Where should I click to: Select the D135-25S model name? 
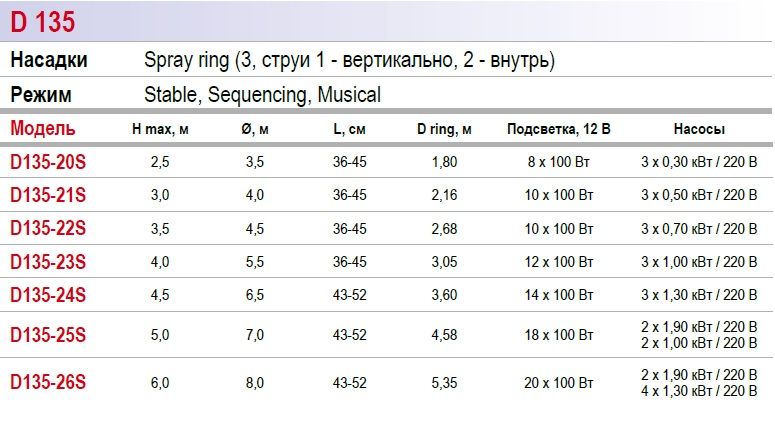pyautogui.click(x=48, y=335)
